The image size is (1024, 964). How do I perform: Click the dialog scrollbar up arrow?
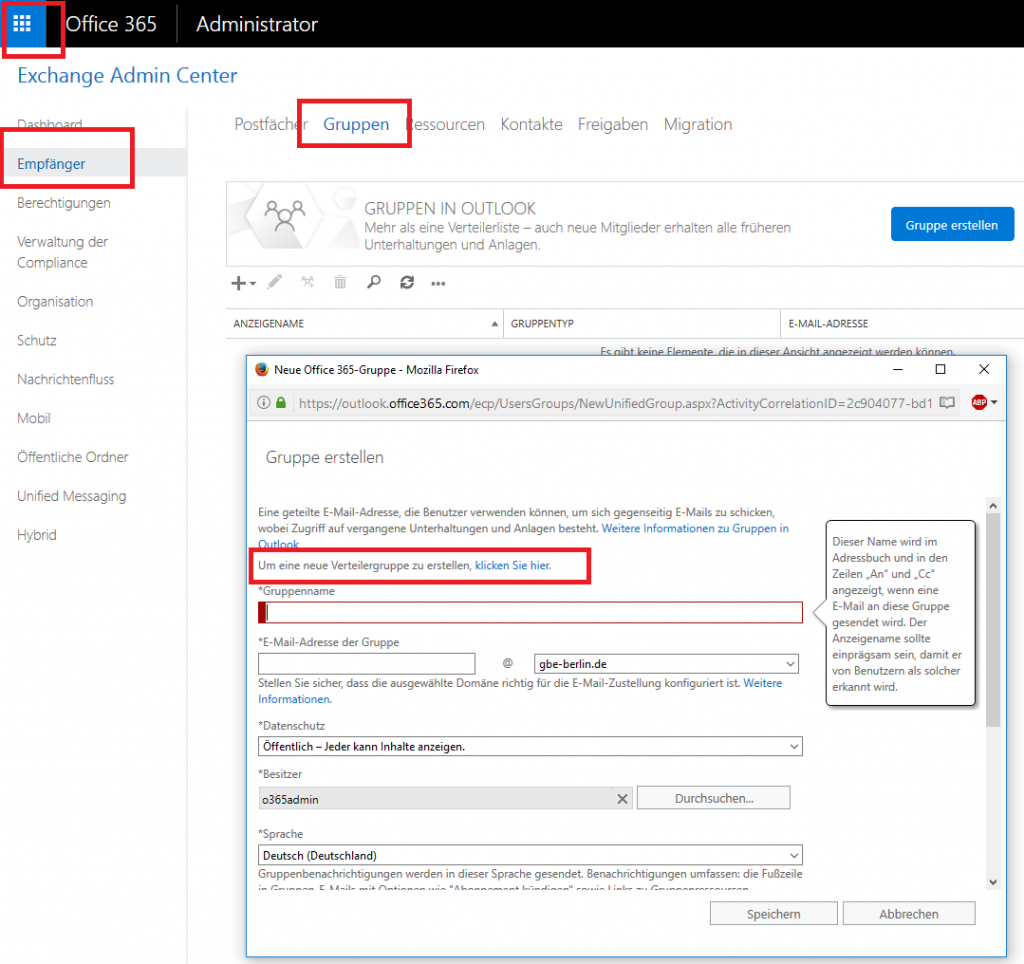point(993,506)
